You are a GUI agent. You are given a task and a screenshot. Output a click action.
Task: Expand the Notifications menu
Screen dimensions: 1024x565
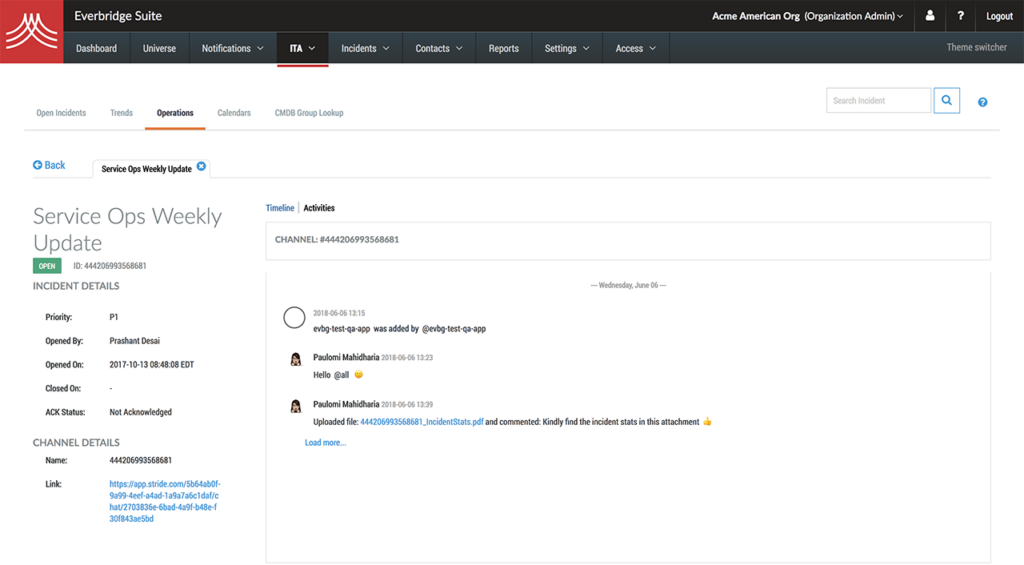232,48
